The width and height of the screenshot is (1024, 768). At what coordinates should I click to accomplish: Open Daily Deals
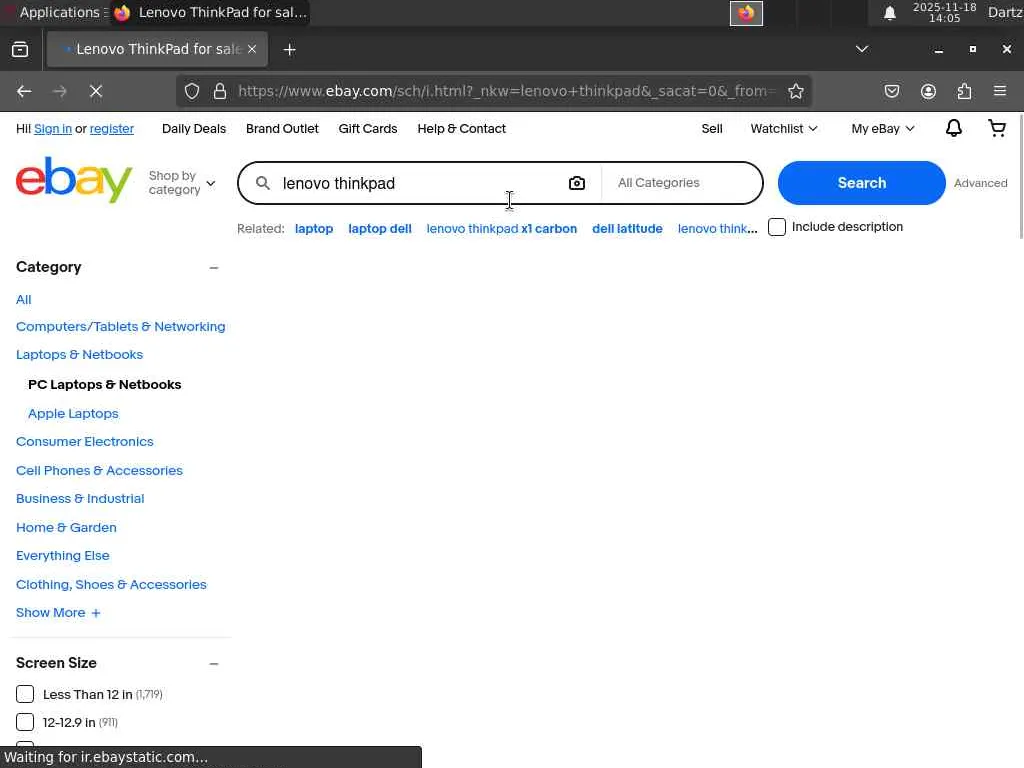coord(194,129)
